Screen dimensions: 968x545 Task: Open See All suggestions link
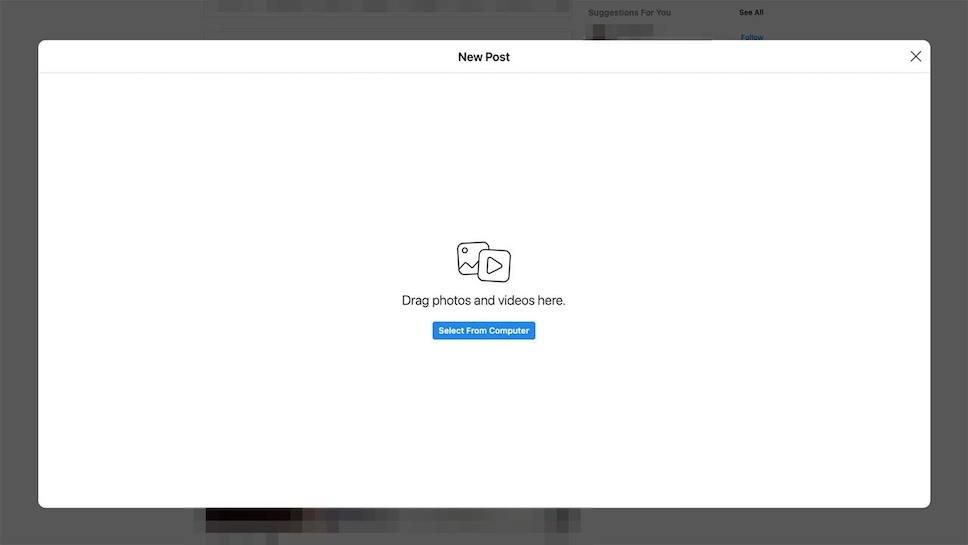click(x=751, y=13)
